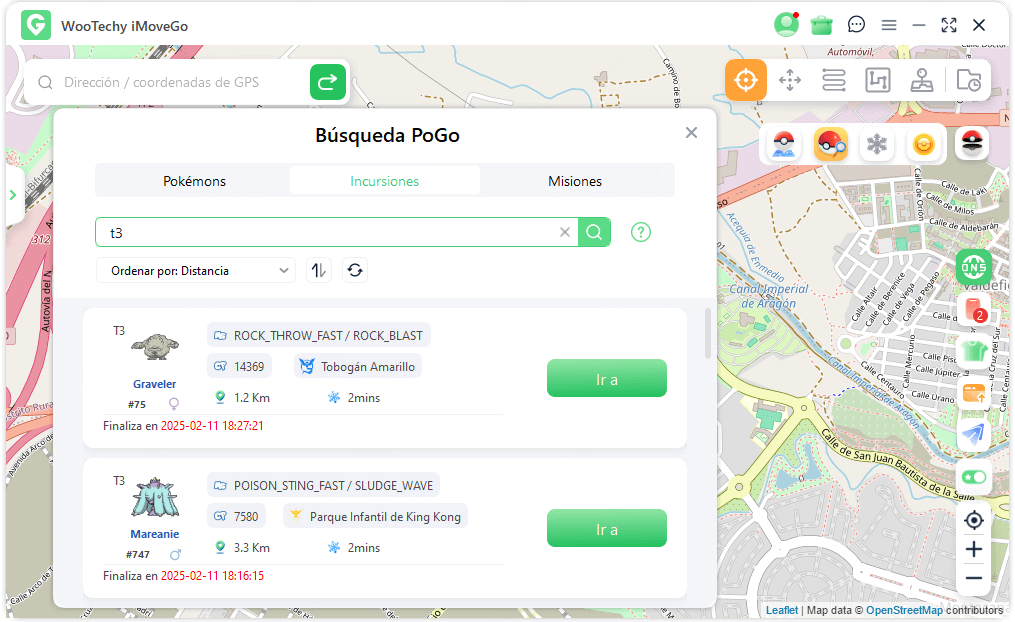Screen dimensions: 1015x622
Task: Click the sort direction arrows icon
Action: pyautogui.click(x=319, y=270)
